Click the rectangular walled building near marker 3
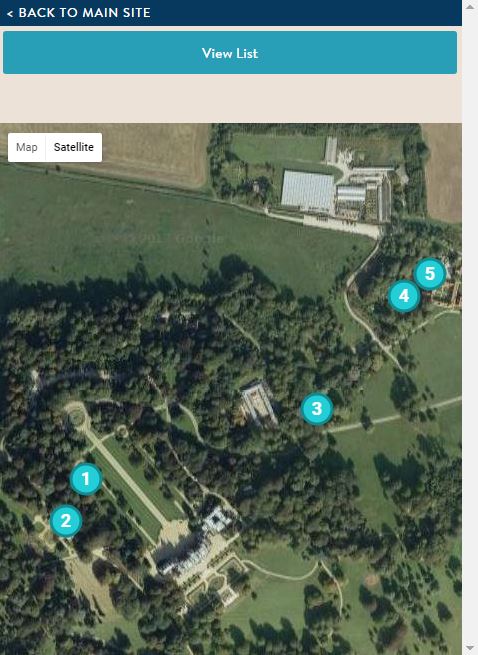 pyautogui.click(x=259, y=404)
